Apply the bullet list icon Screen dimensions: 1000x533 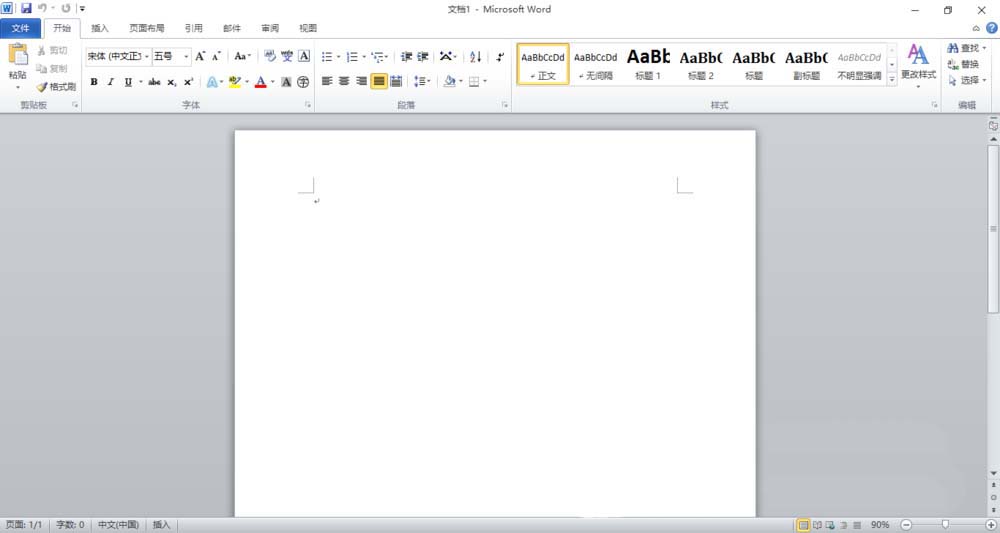coord(326,57)
